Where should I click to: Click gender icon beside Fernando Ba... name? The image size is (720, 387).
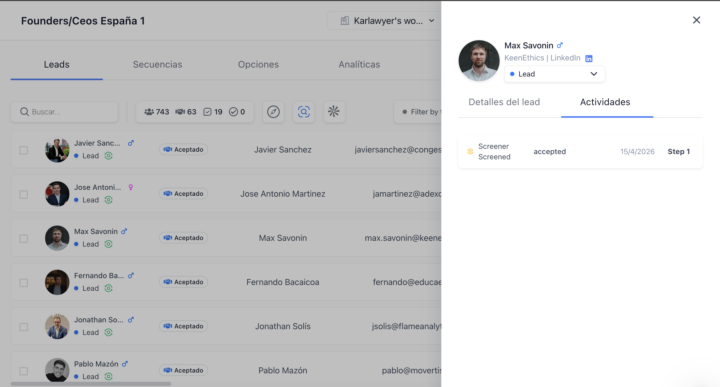[x=131, y=275]
